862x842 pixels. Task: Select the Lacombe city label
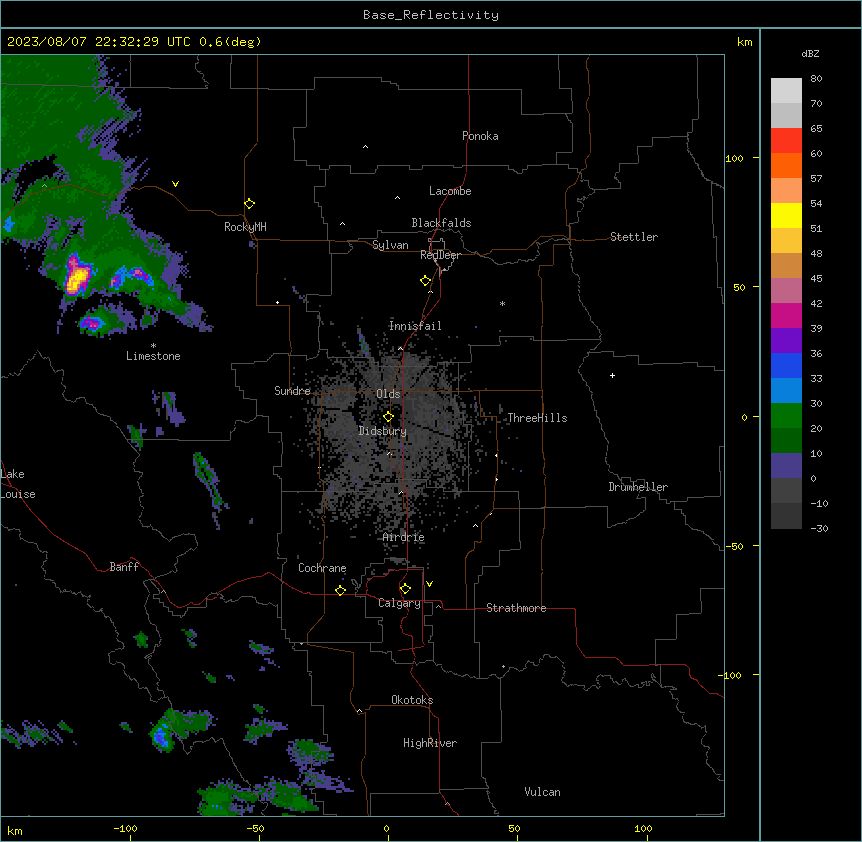pos(450,191)
